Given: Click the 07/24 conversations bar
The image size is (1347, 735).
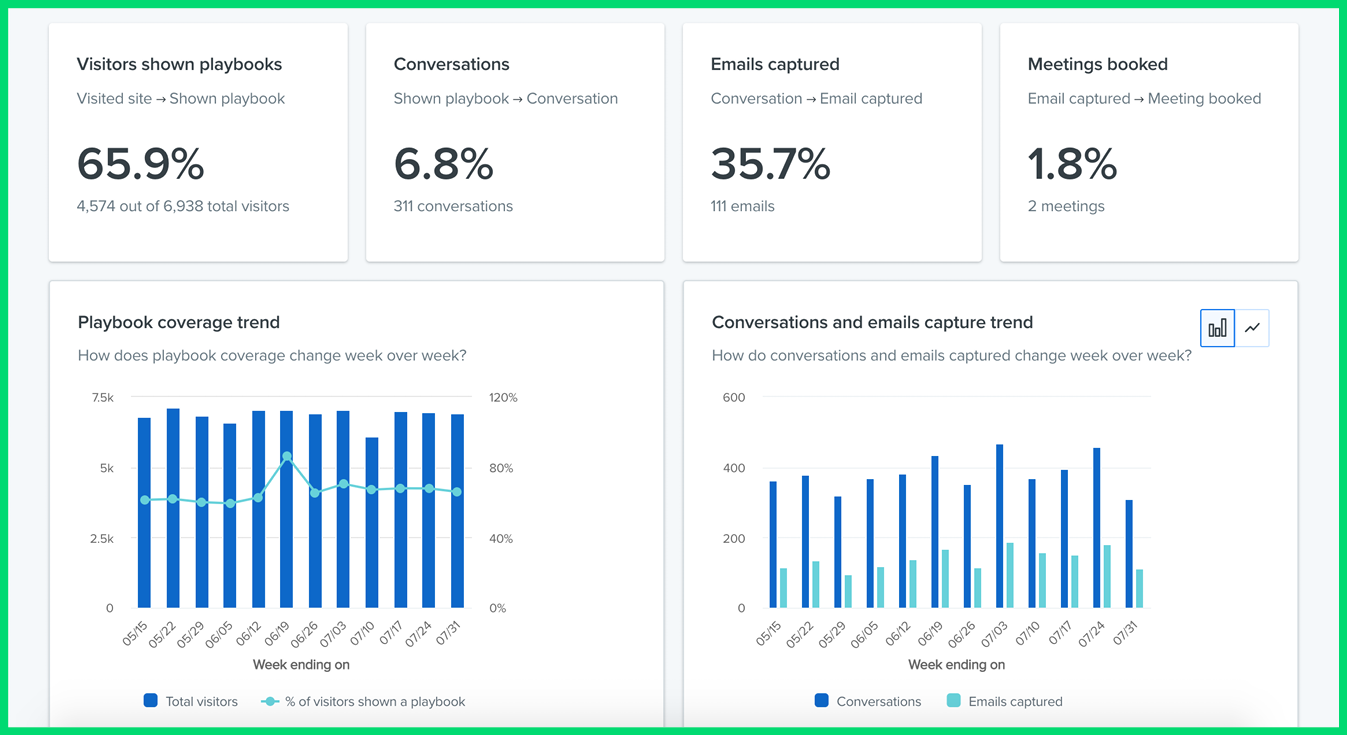Looking at the screenshot, I should 1096,528.
